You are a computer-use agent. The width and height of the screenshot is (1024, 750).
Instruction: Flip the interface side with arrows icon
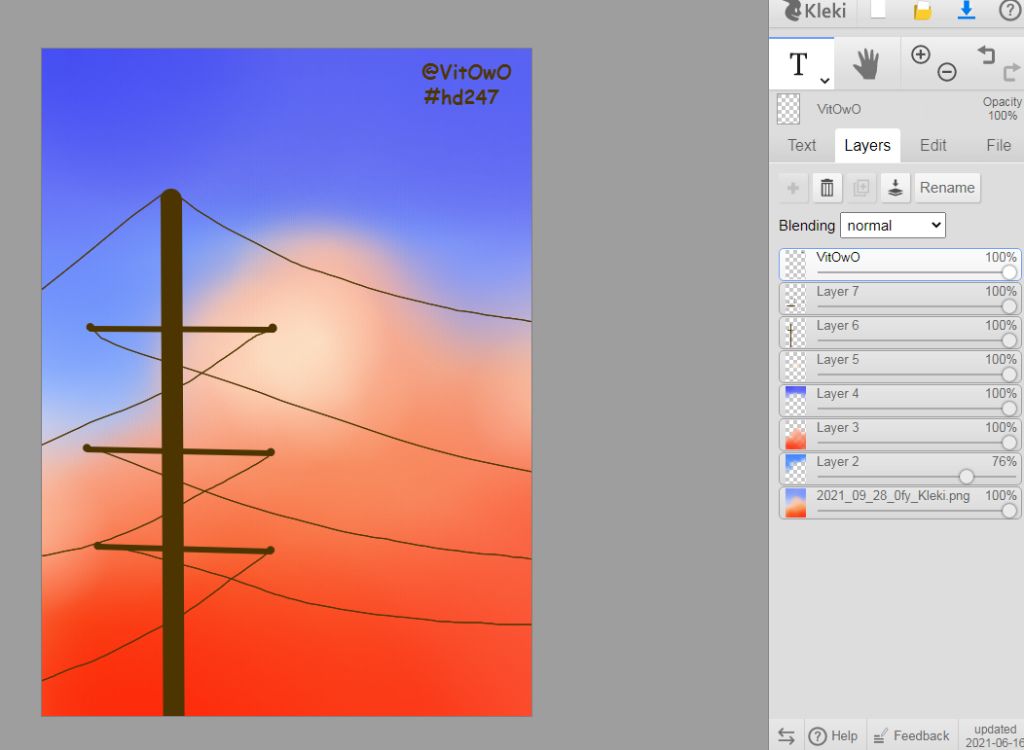786,736
